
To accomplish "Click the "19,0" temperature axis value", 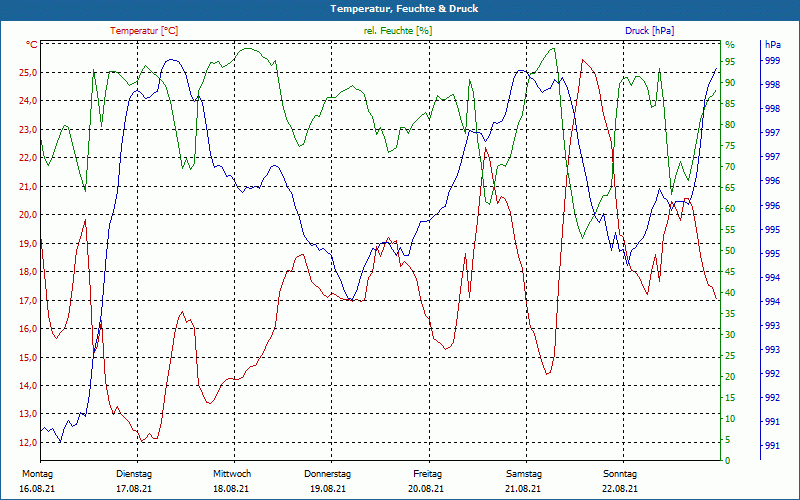I will [28, 243].
